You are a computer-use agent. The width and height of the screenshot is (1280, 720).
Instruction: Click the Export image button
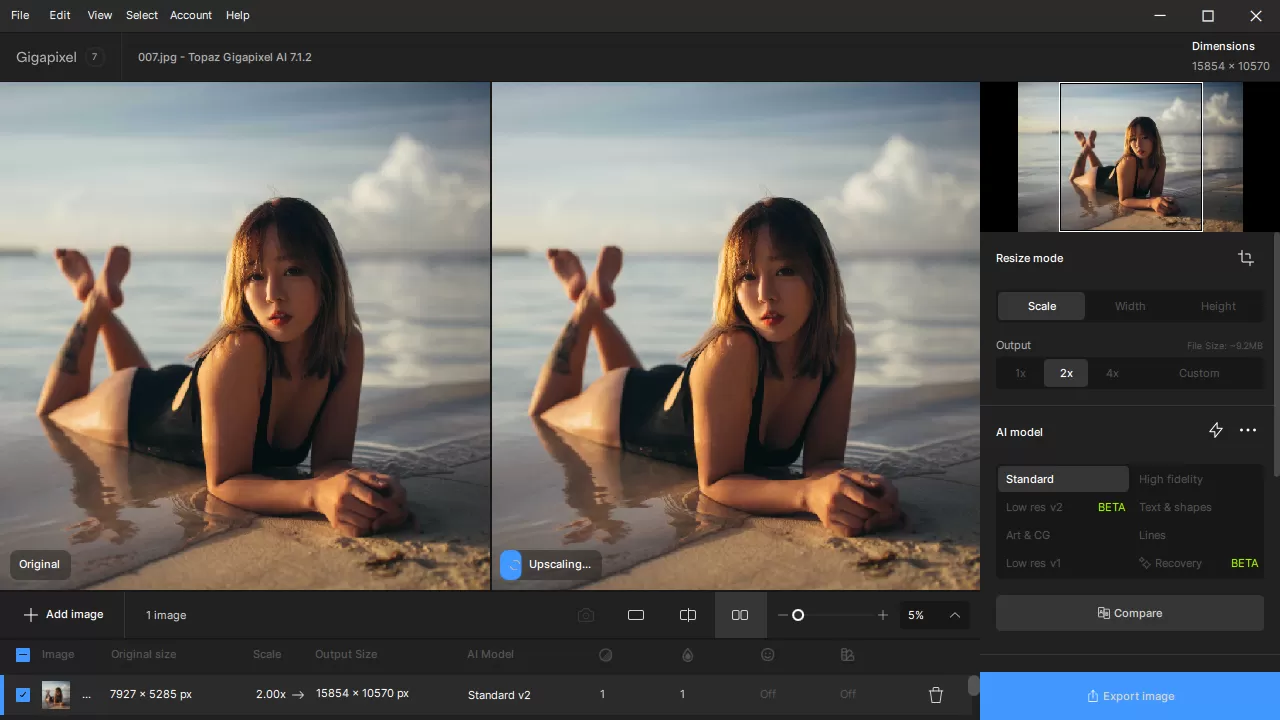[1130, 696]
